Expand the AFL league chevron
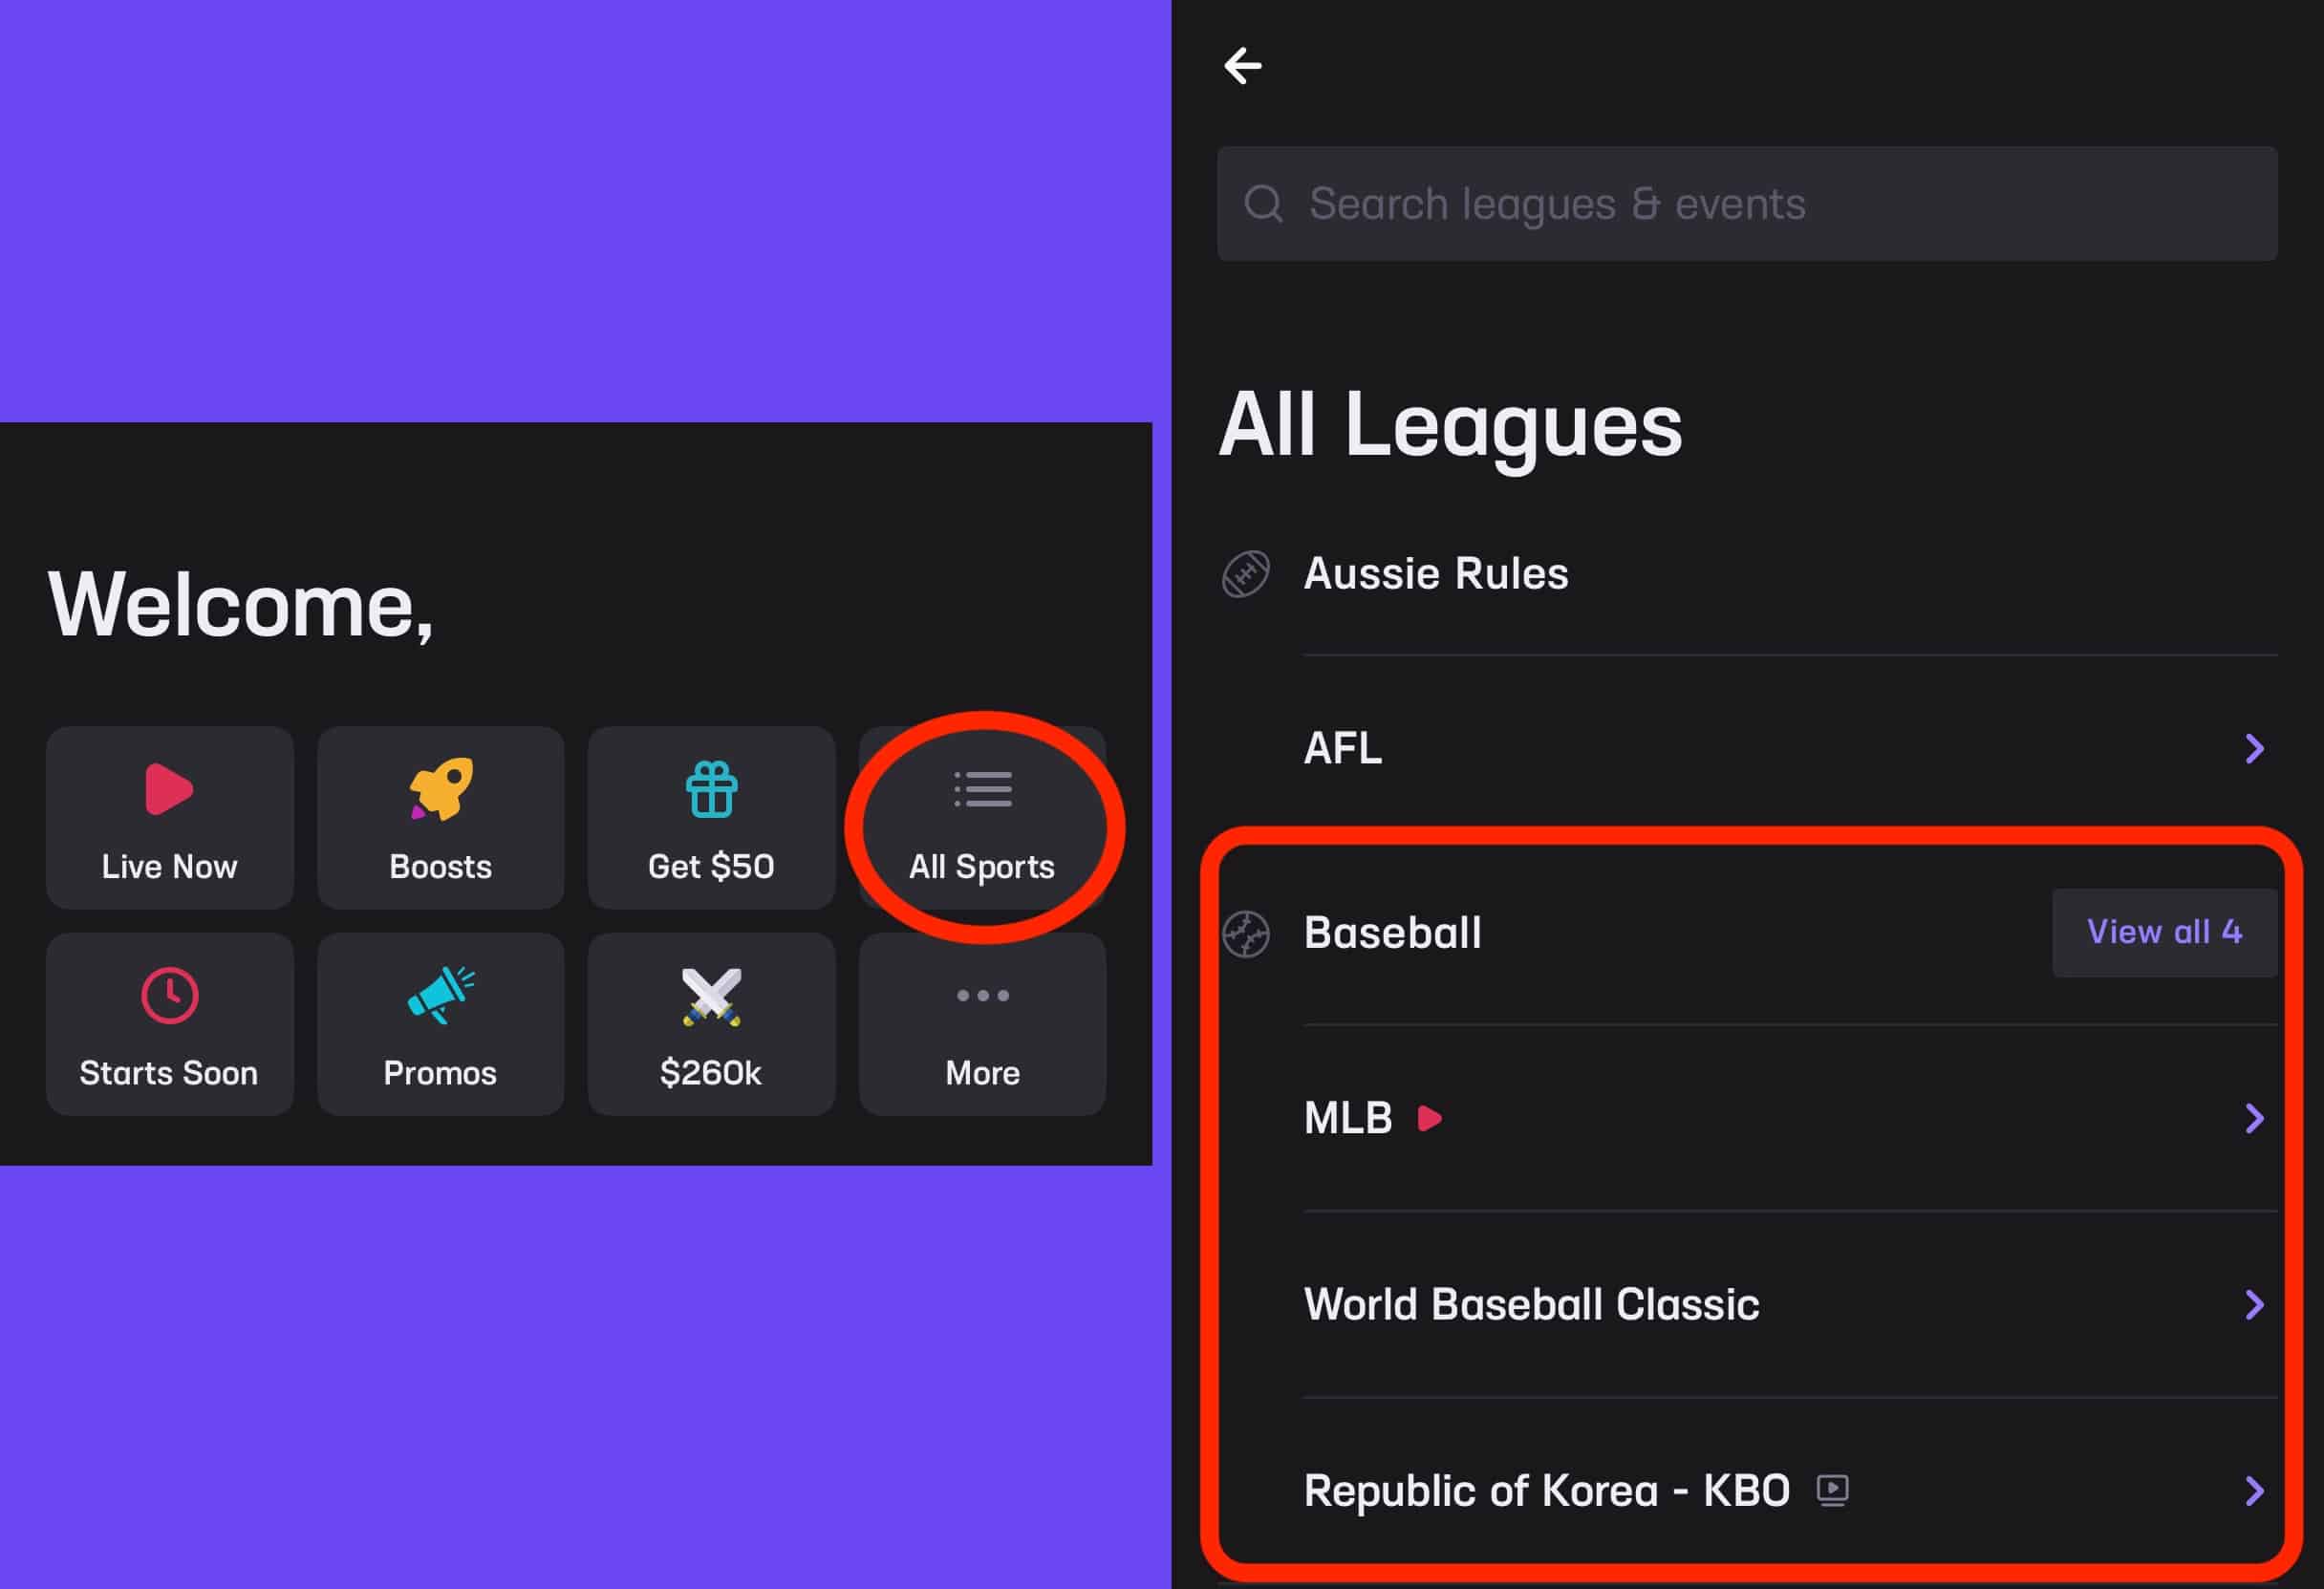 click(2254, 748)
